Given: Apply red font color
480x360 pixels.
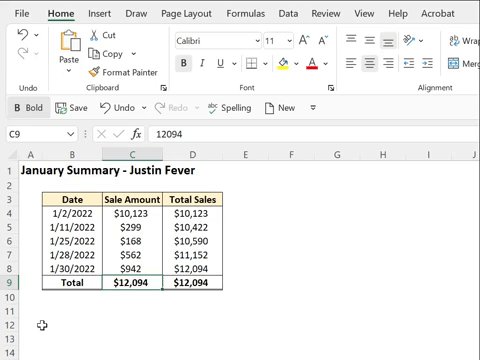Looking at the screenshot, I should tap(312, 63).
